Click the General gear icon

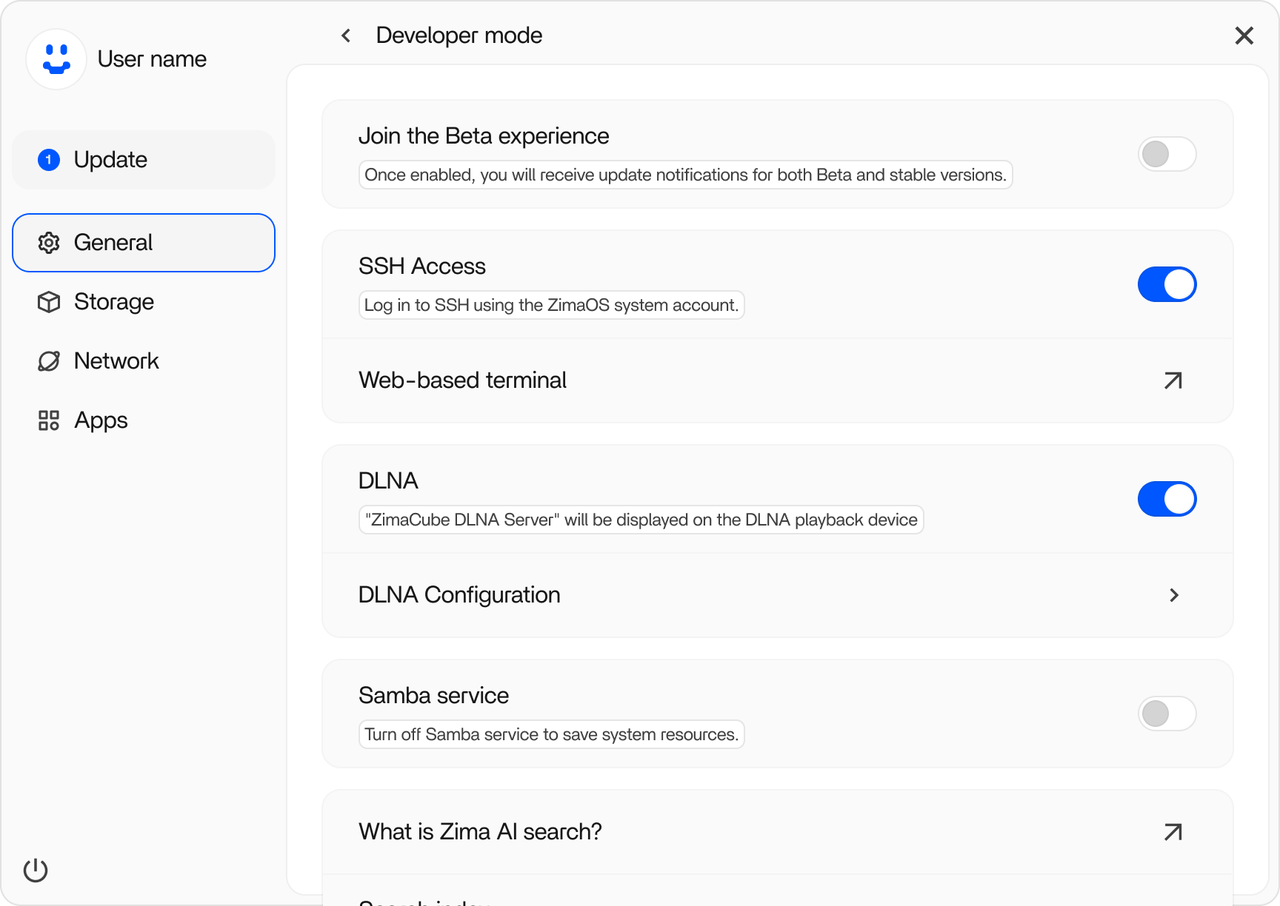click(48, 243)
